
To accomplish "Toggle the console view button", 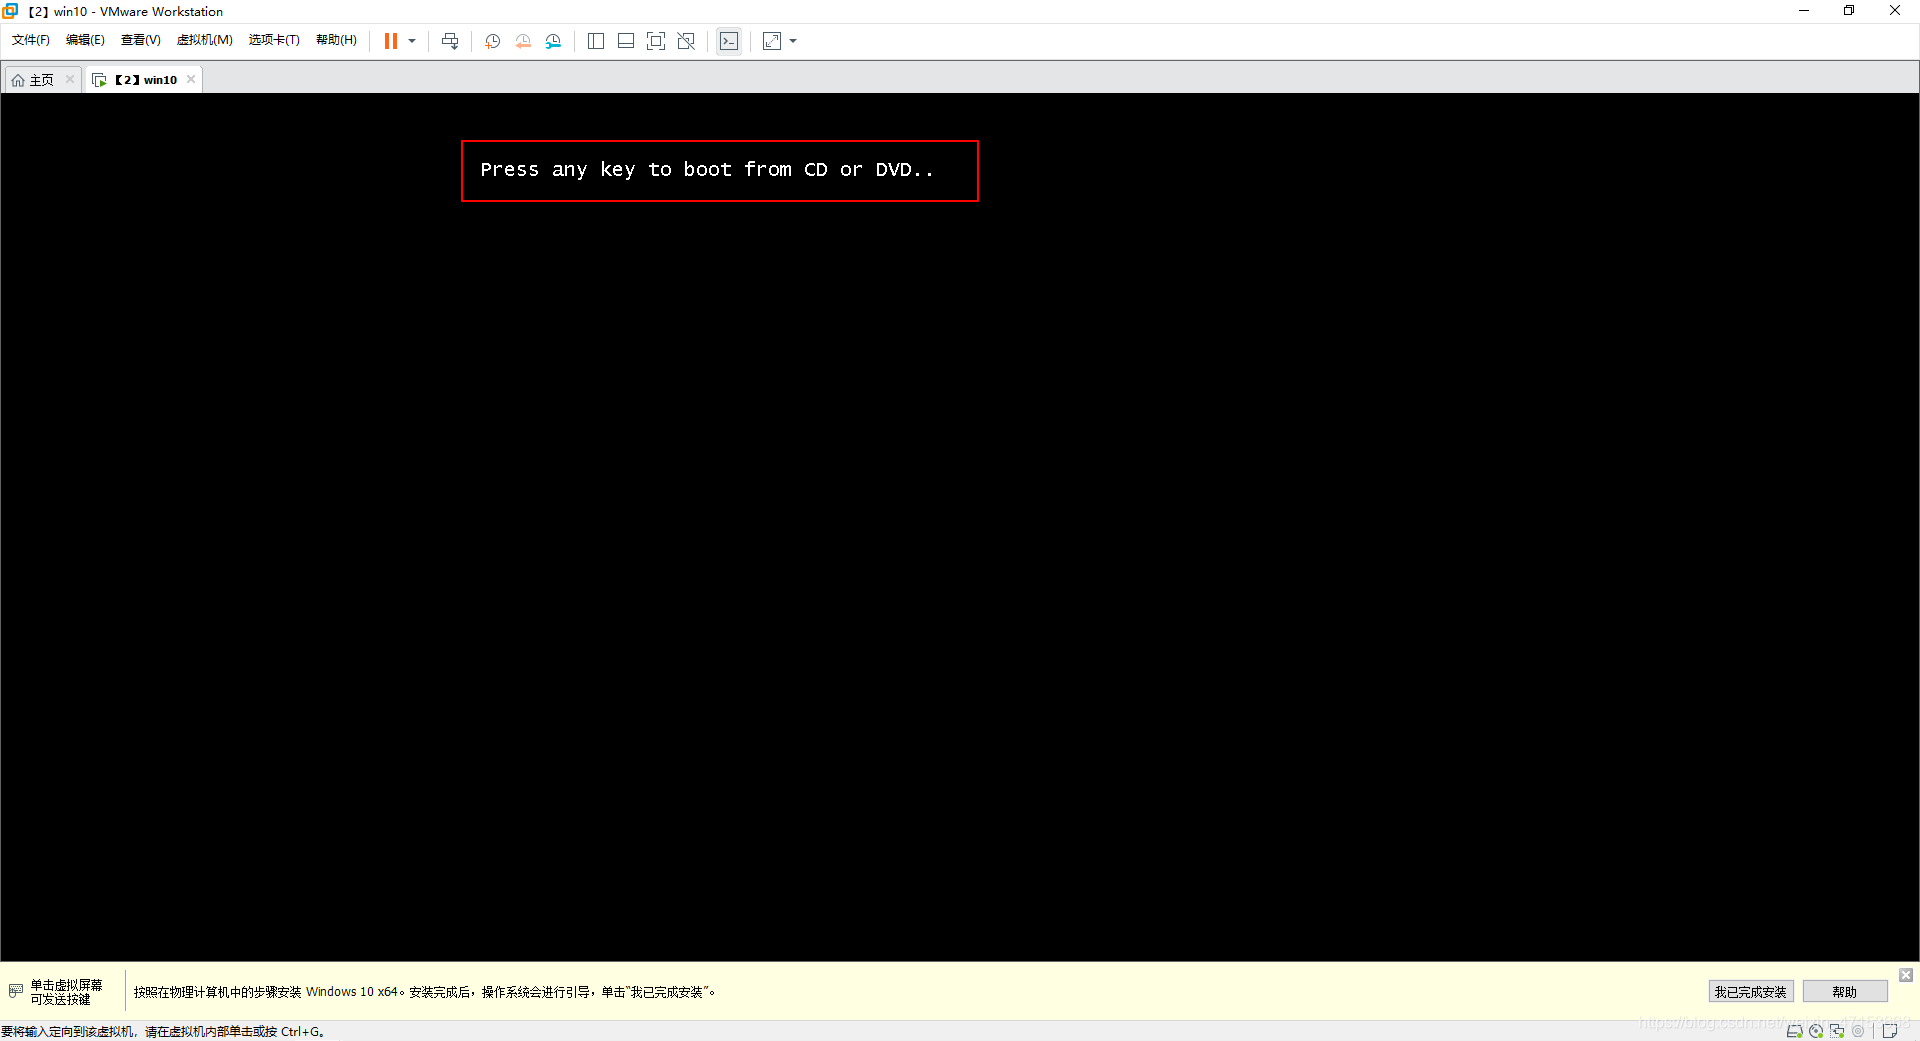I will 729,41.
